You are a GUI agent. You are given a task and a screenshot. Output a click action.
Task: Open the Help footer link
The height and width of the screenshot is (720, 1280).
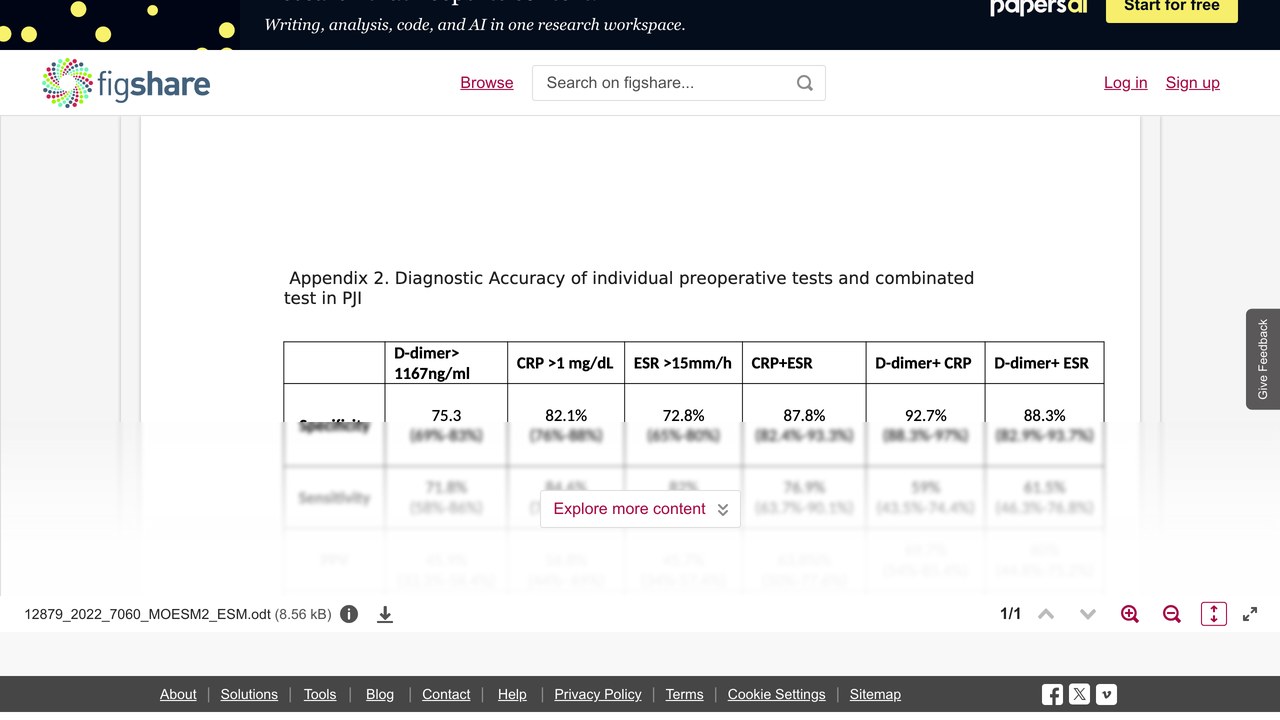pyautogui.click(x=512, y=694)
